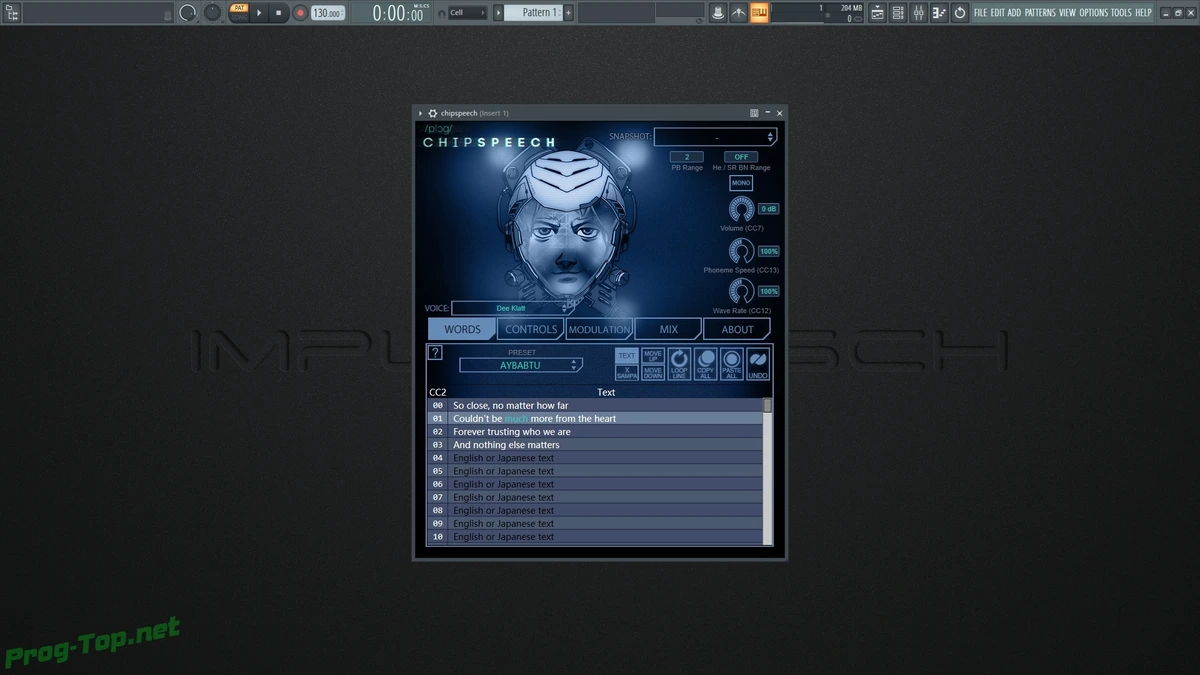Select TEXT input mode button
Image resolution: width=1200 pixels, height=675 pixels.
627,356
